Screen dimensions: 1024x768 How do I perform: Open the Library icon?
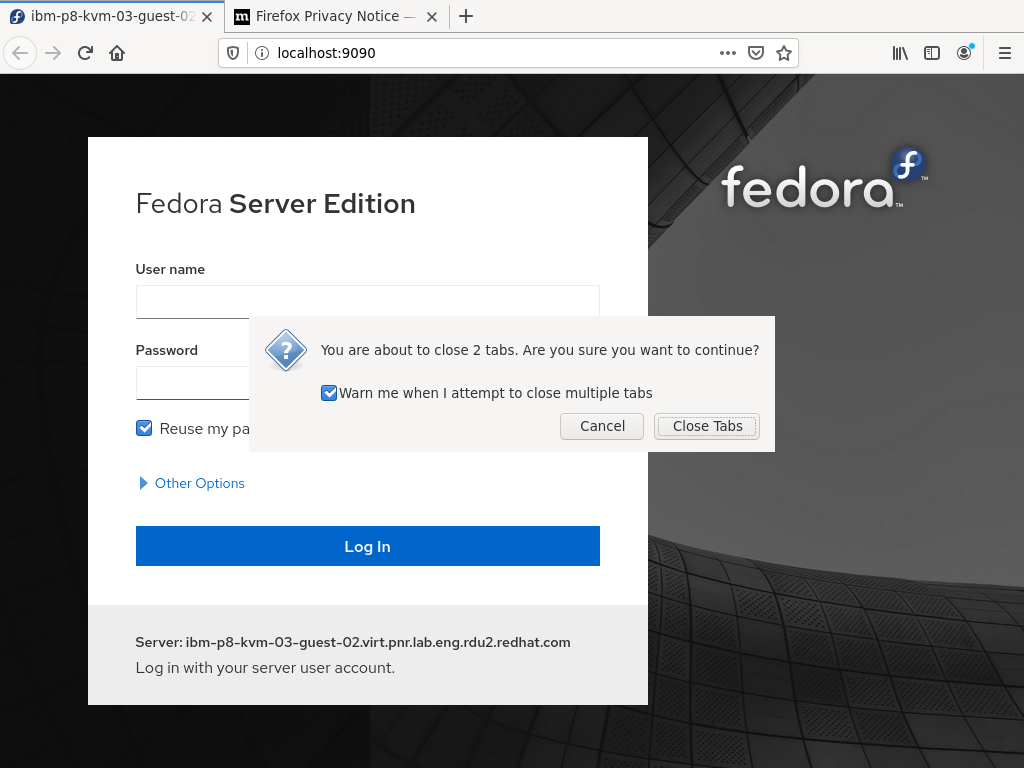point(900,53)
